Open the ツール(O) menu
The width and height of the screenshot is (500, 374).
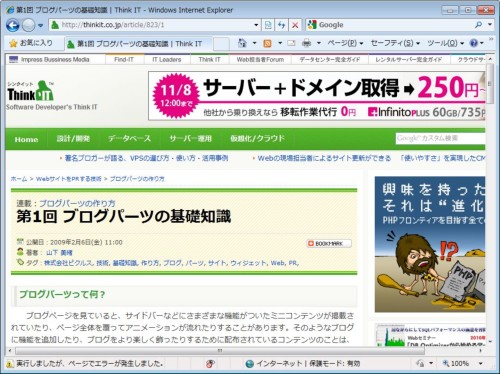click(446, 43)
